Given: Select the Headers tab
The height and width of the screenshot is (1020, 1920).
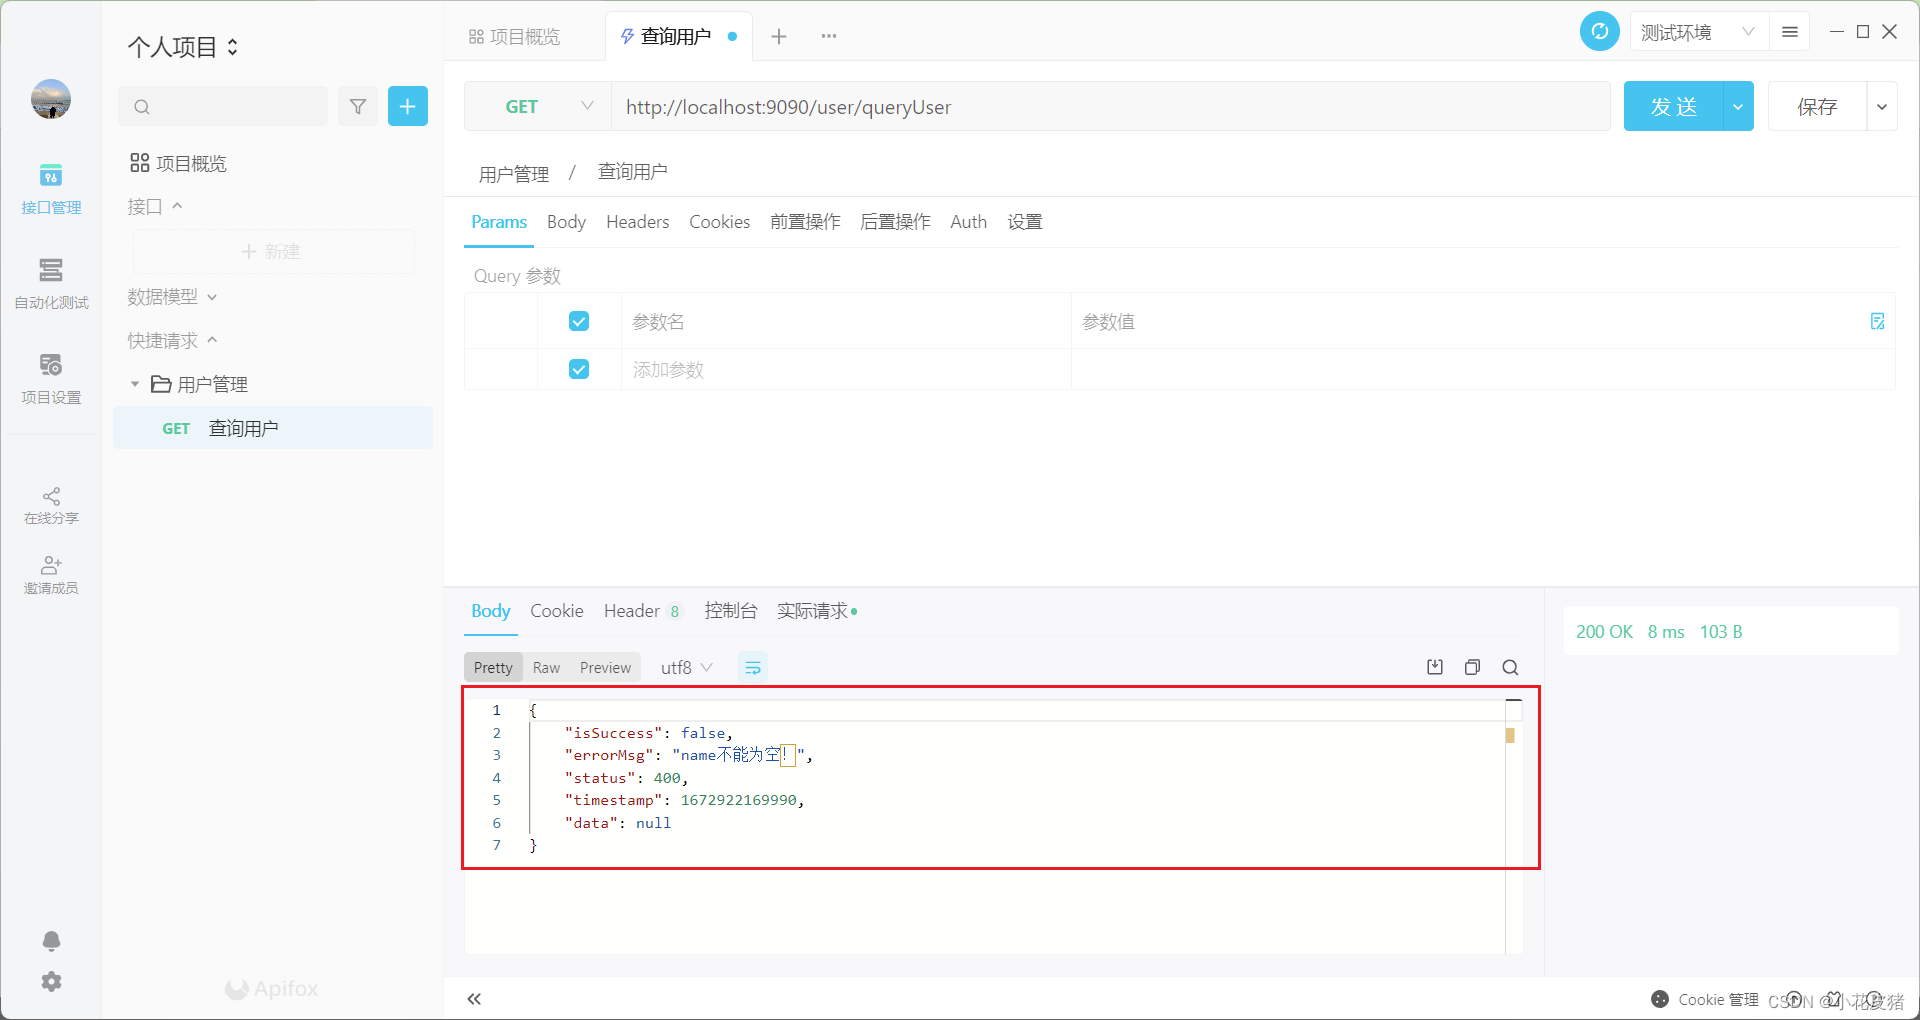Looking at the screenshot, I should 637,222.
